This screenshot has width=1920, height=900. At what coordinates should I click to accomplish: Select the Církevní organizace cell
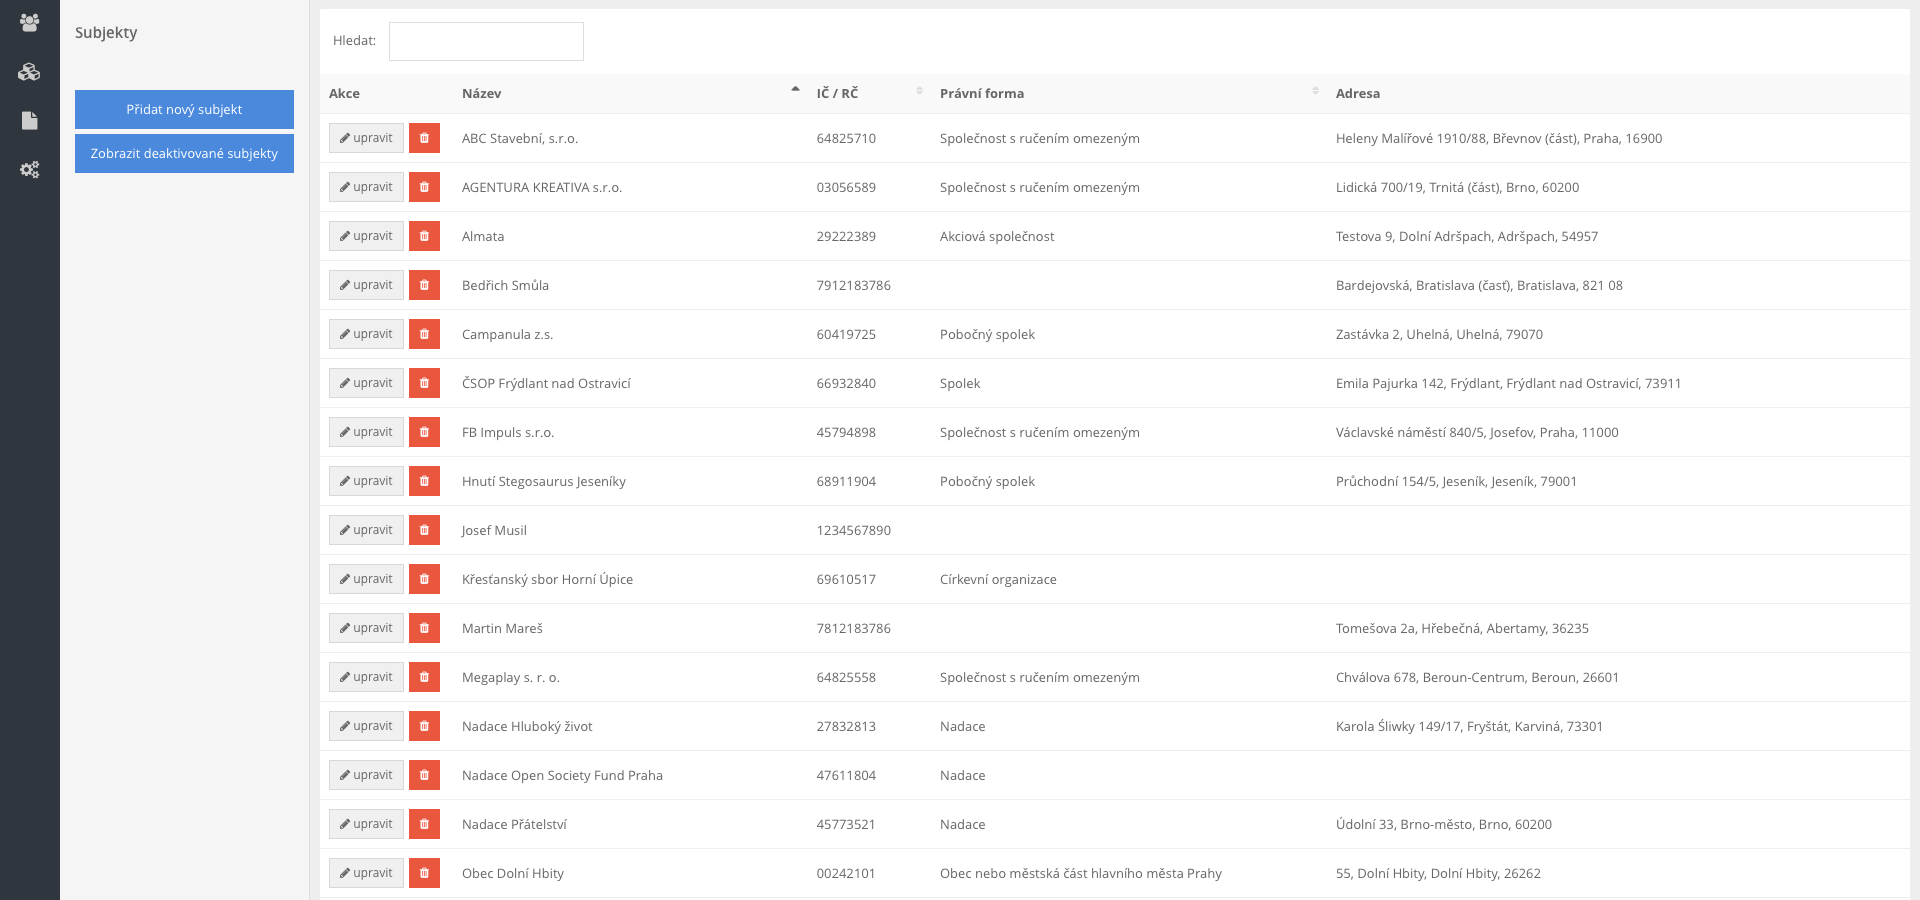click(998, 579)
